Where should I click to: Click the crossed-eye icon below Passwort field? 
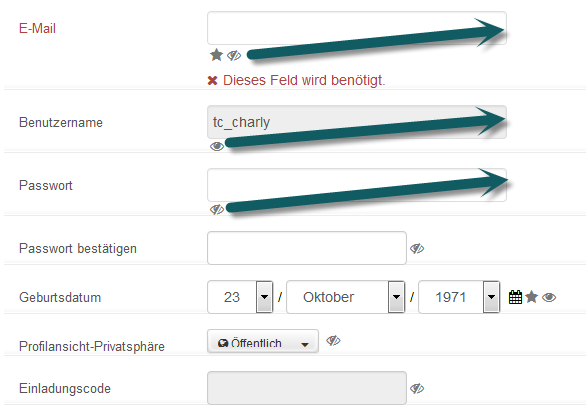(217, 209)
